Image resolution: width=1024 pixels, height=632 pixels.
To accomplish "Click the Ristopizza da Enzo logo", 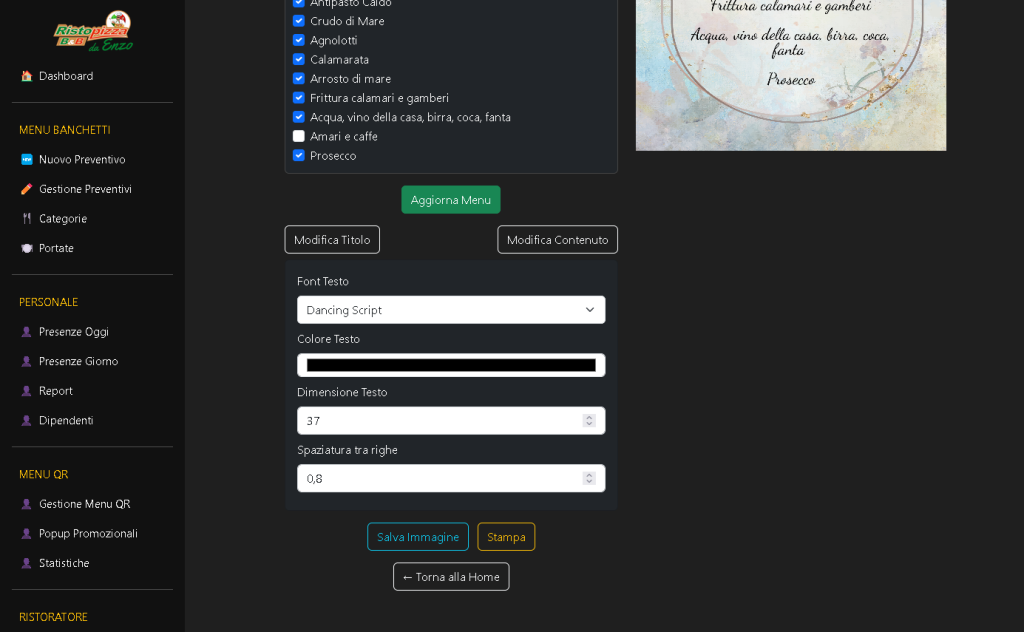I will click(92, 31).
